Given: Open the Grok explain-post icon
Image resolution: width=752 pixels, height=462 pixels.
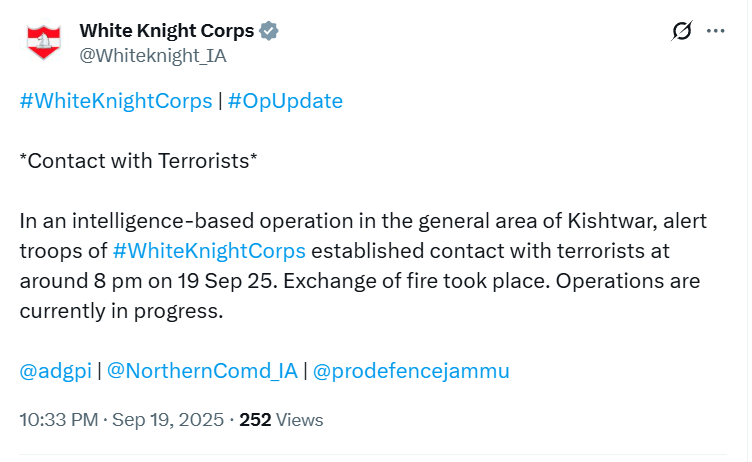Looking at the screenshot, I should click(682, 31).
